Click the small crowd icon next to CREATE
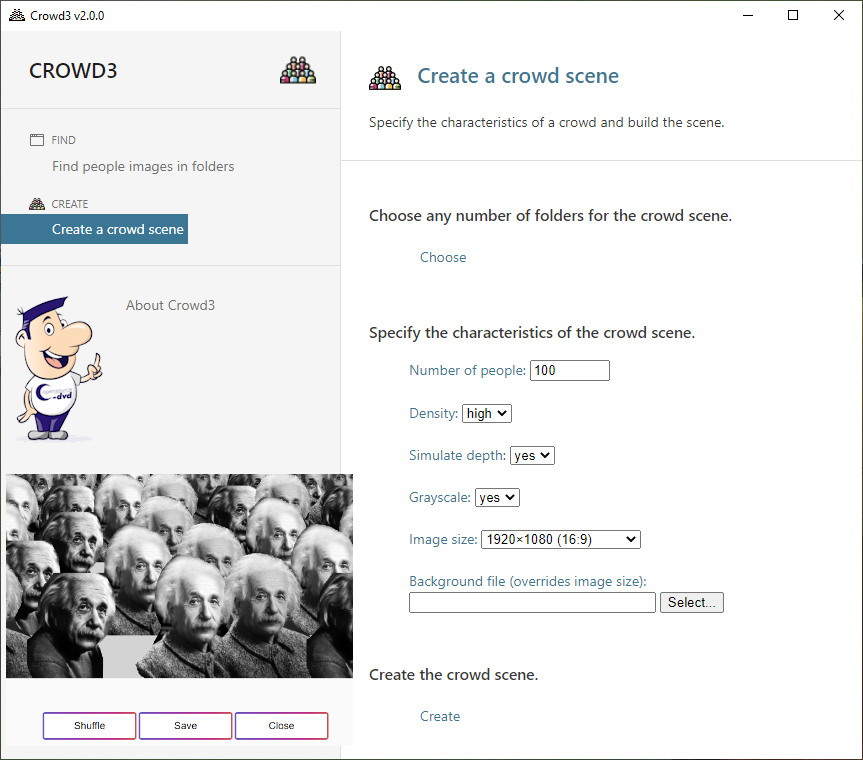Image resolution: width=863 pixels, height=760 pixels. click(37, 204)
